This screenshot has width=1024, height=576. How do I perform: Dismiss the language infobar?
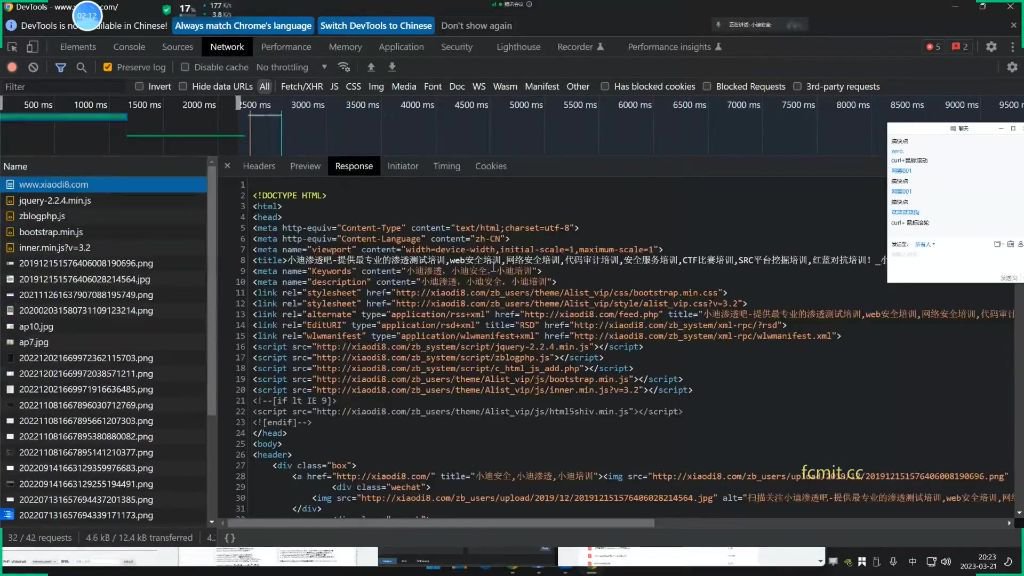tap(1013, 25)
